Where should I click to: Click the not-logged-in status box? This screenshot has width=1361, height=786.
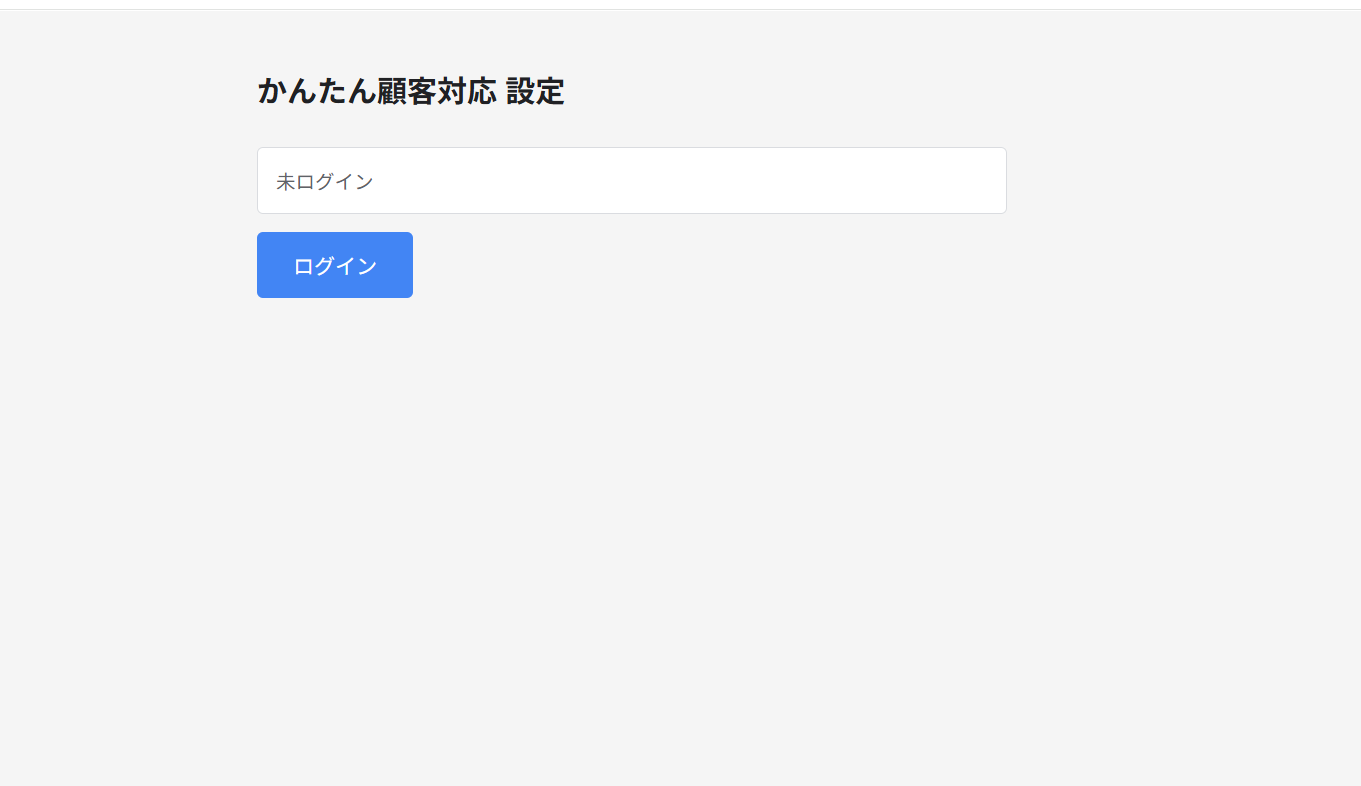(x=631, y=180)
